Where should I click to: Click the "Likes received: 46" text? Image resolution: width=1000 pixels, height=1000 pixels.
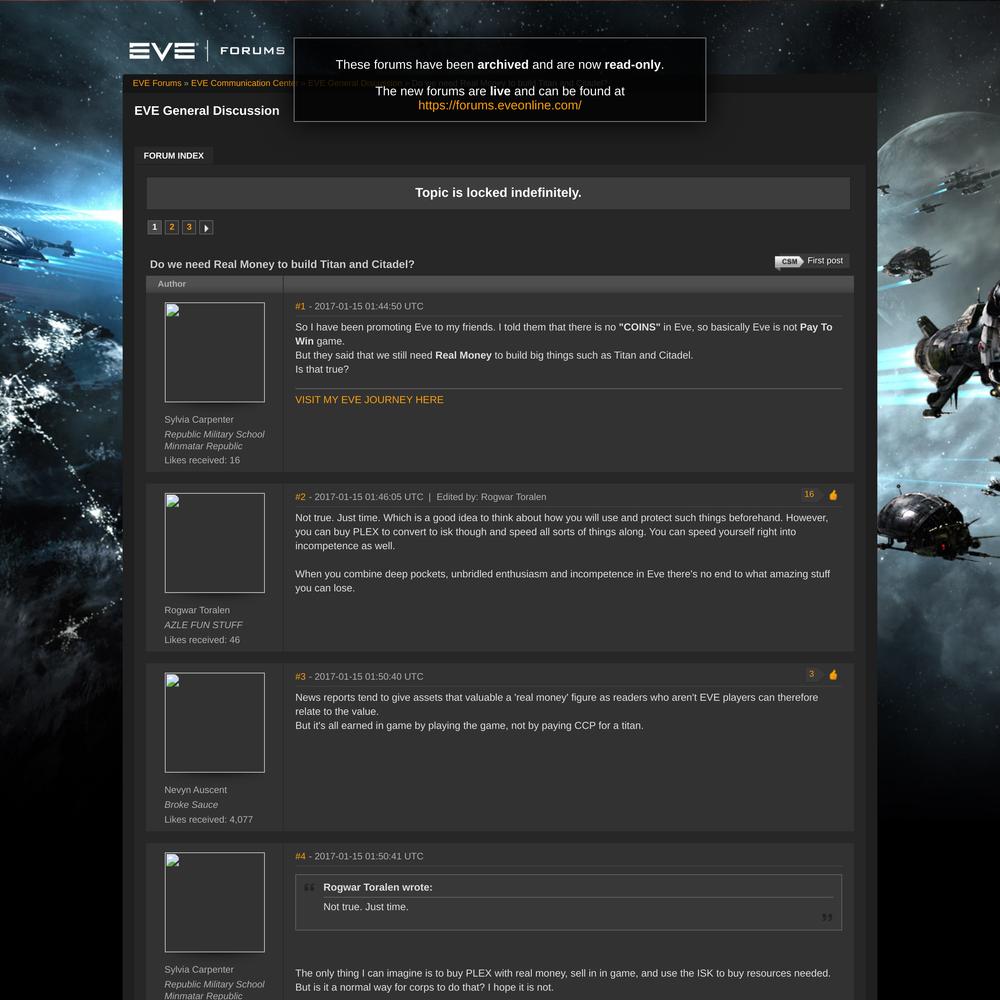[x=202, y=640]
